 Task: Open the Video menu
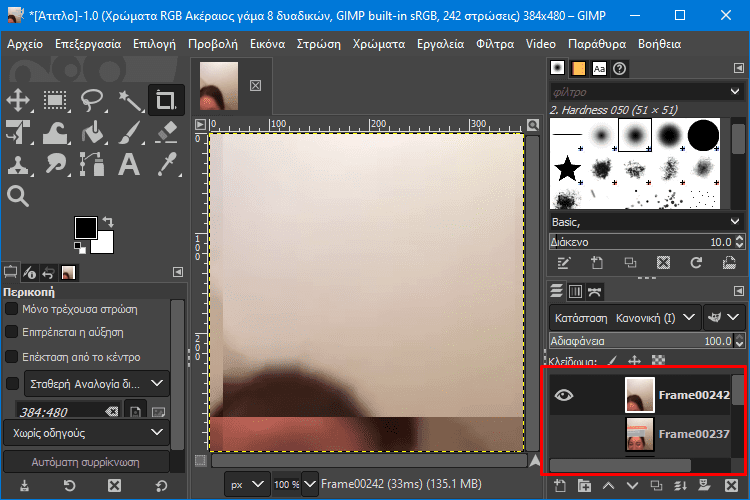[x=540, y=44]
